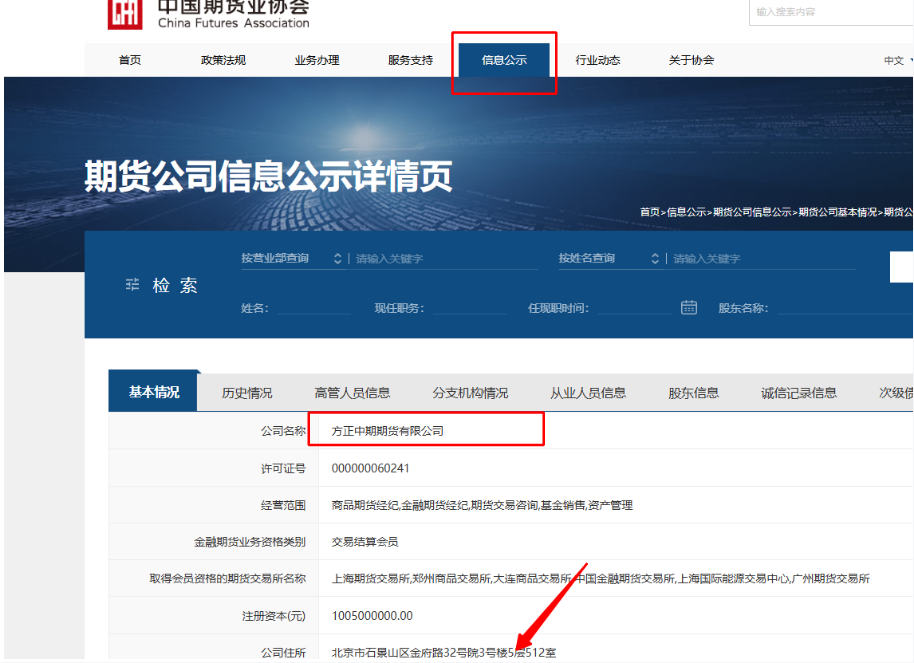Open the 首页 navigation menu
The image size is (914, 663).
pyautogui.click(x=129, y=60)
